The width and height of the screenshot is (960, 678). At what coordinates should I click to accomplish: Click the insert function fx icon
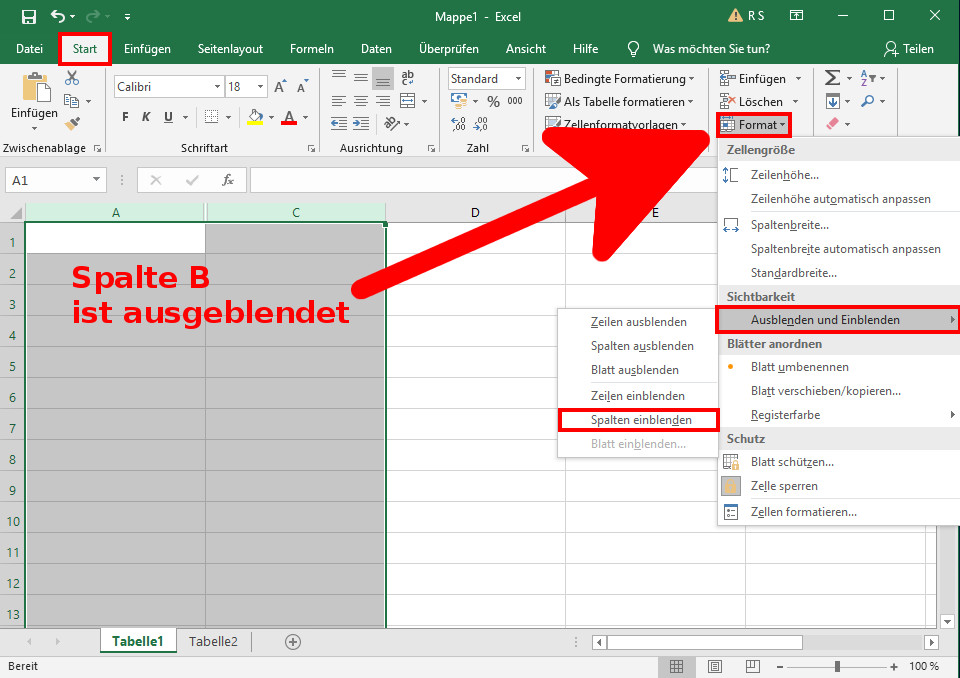point(228,181)
